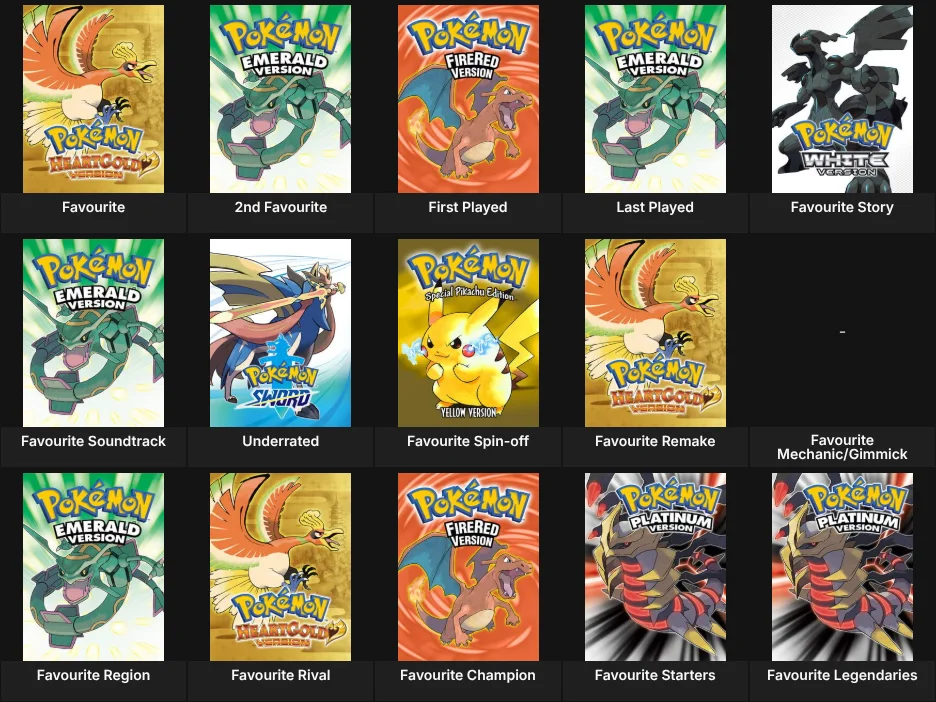Screen dimensions: 936x702
Task: Open the FireRed cover above Favourite Champion
Action: pyautogui.click(x=468, y=567)
